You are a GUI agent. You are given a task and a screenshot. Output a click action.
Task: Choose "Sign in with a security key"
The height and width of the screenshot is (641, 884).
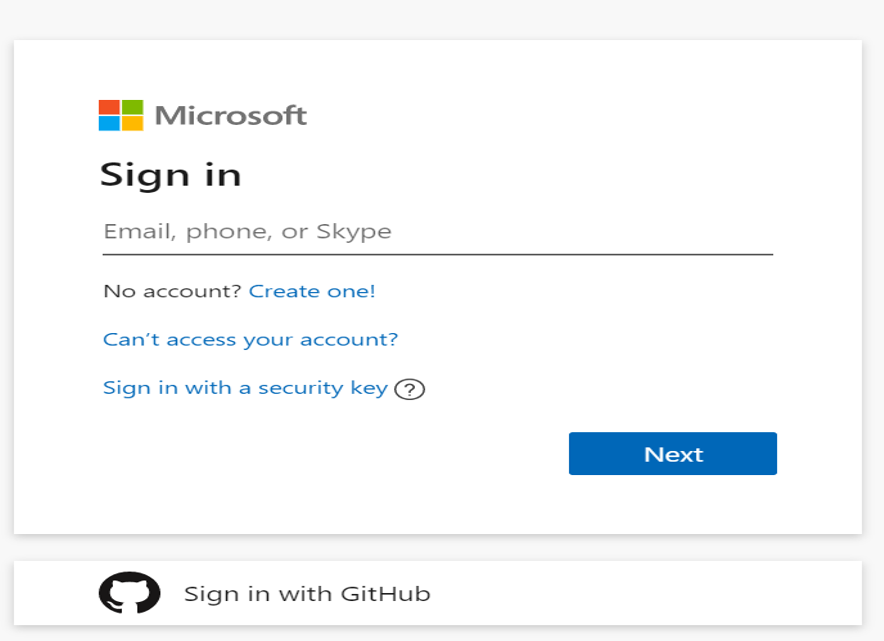[245, 388]
